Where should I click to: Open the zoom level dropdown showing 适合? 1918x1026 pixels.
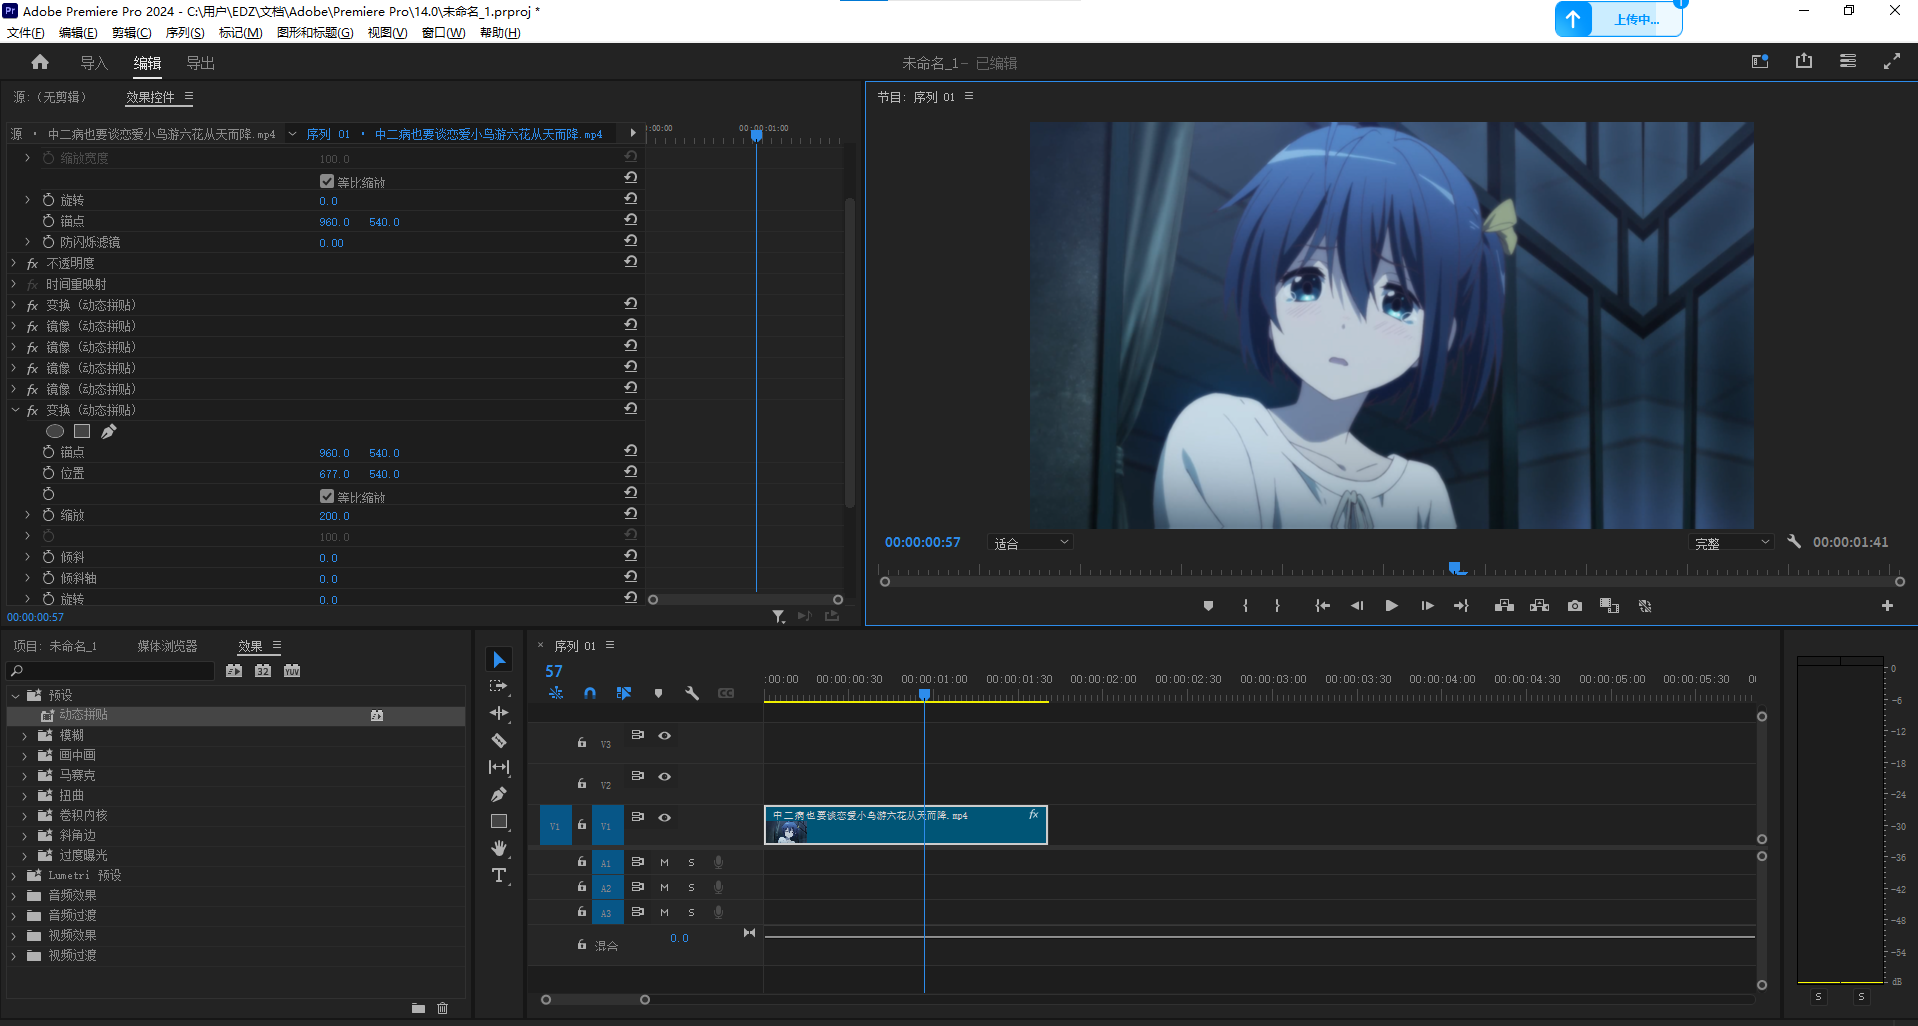pos(1030,543)
